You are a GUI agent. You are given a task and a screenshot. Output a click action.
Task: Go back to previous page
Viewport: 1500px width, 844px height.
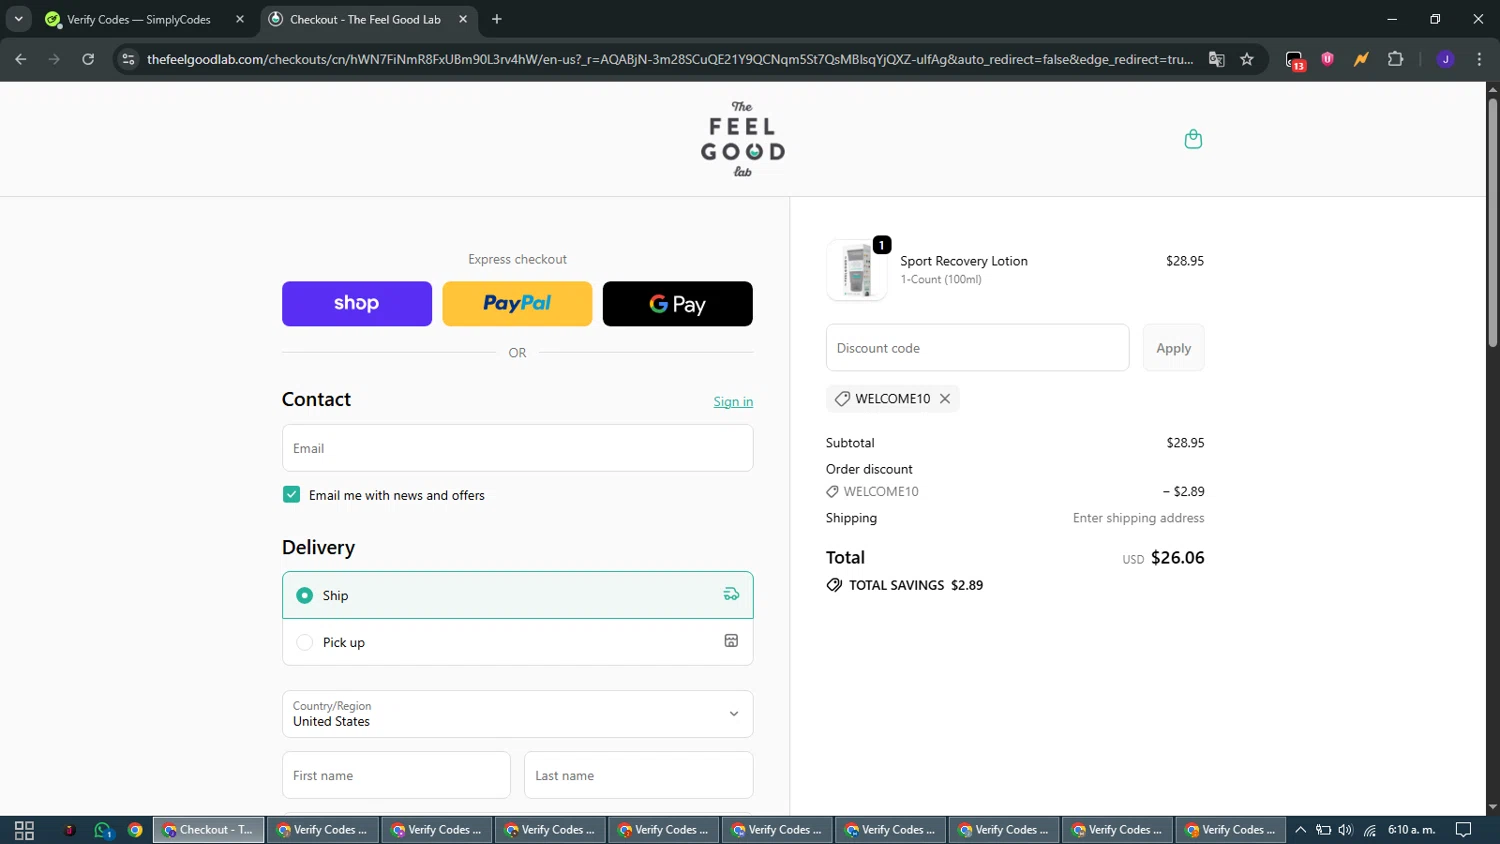click(21, 59)
